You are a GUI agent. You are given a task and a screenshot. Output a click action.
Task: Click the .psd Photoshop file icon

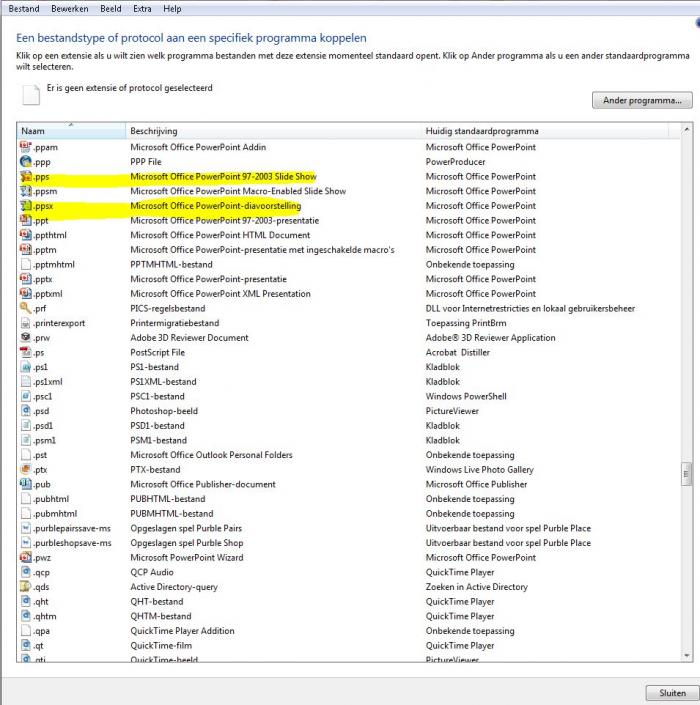coord(26,411)
